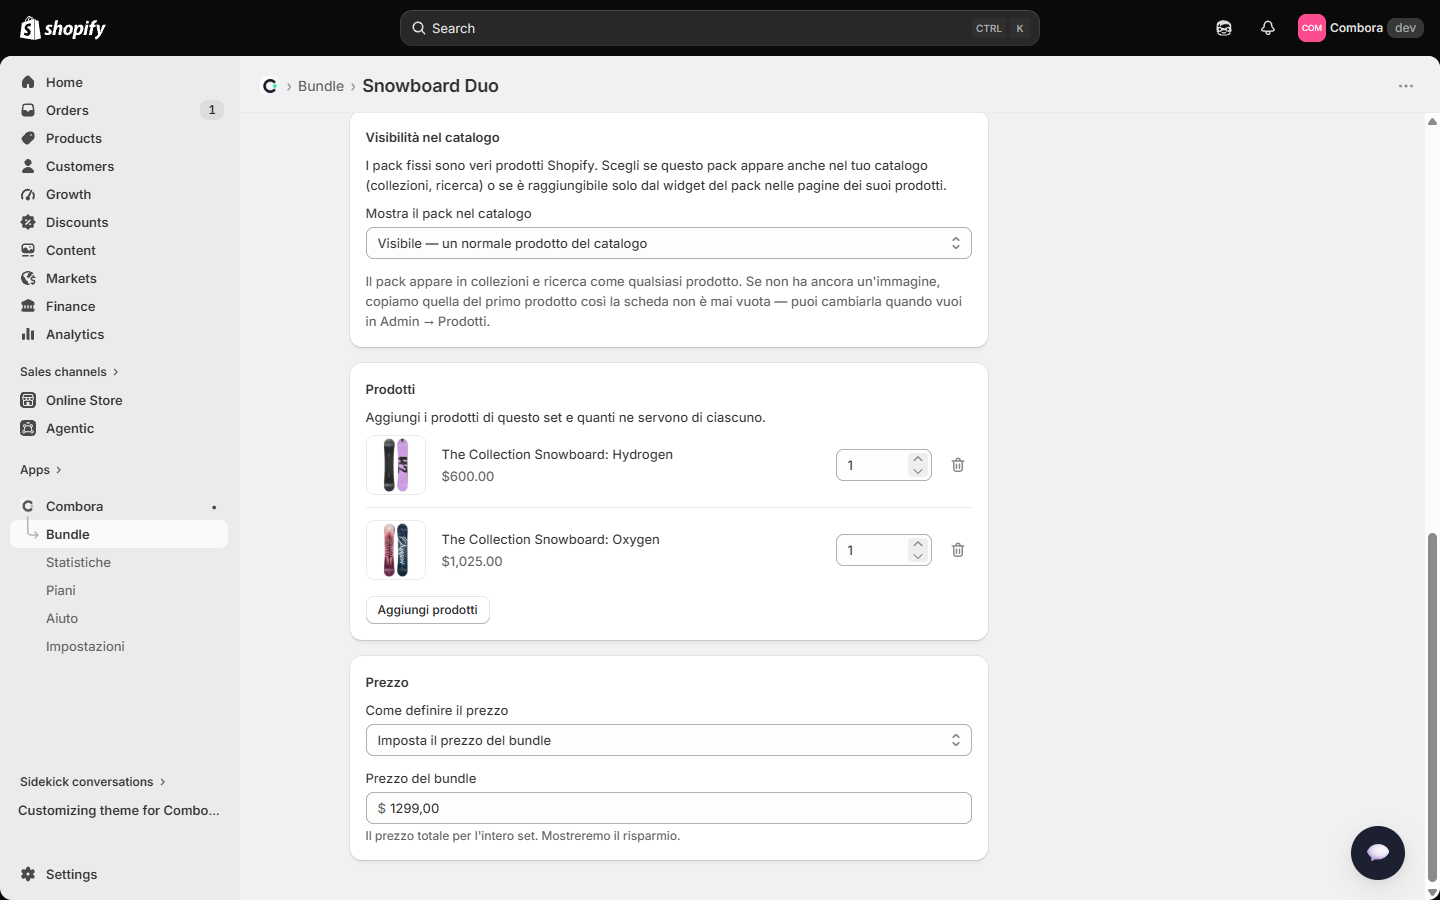
Task: Decrease Hydrogen snowboard quantity
Action: [918, 471]
